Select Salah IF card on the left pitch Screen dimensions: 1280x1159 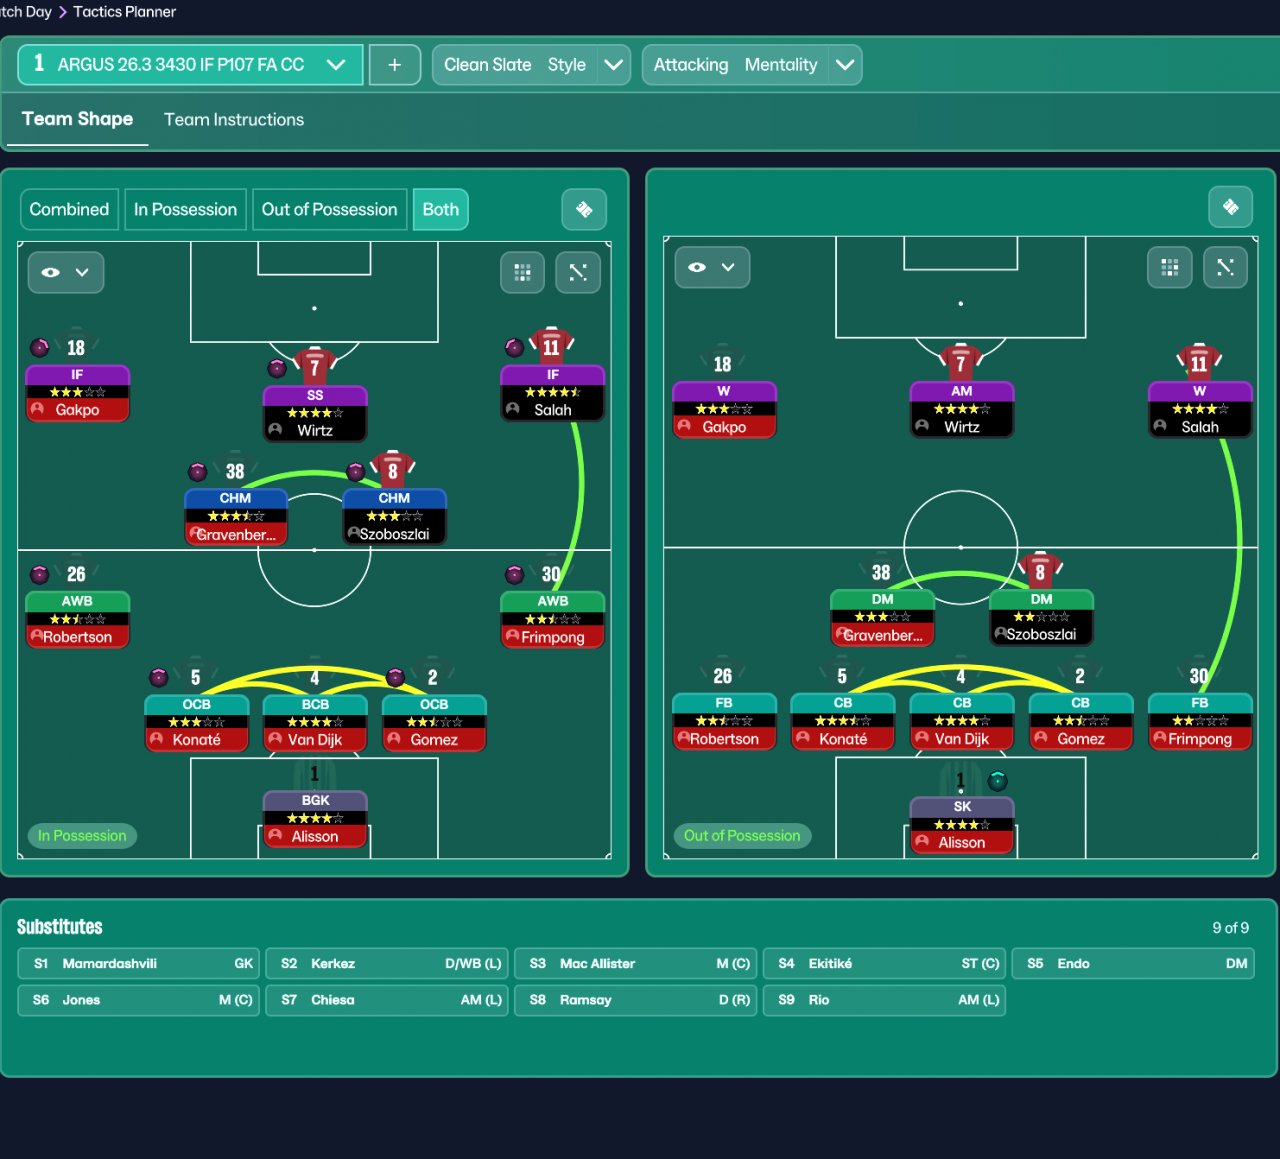click(553, 393)
